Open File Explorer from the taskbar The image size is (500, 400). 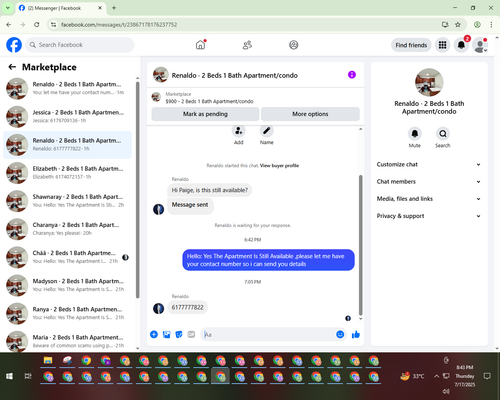coord(48,360)
